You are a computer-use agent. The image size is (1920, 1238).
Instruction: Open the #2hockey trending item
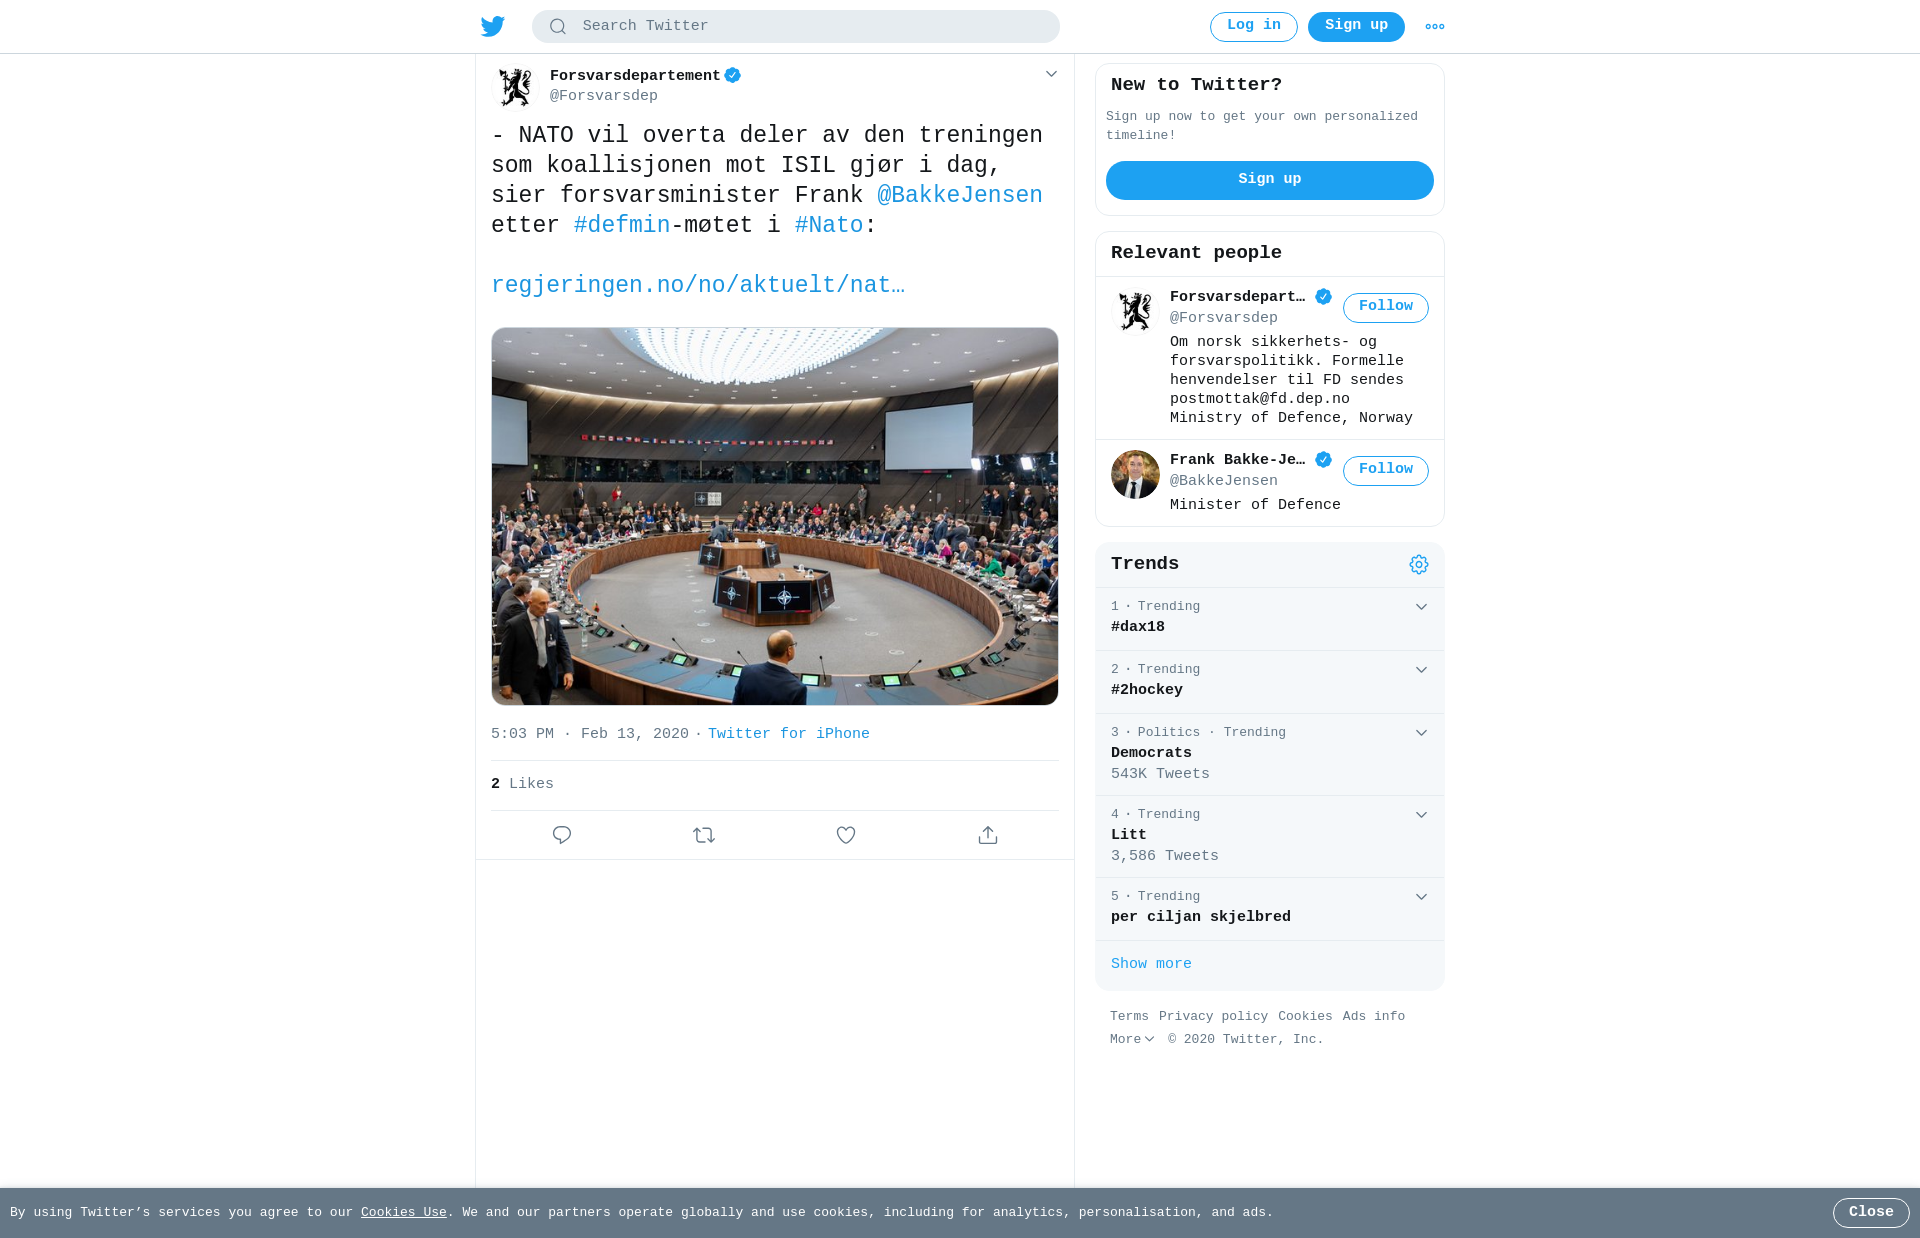click(1270, 681)
